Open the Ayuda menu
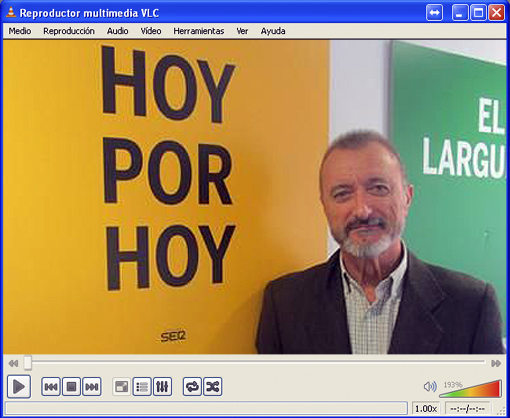This screenshot has width=510, height=418. coord(273,31)
